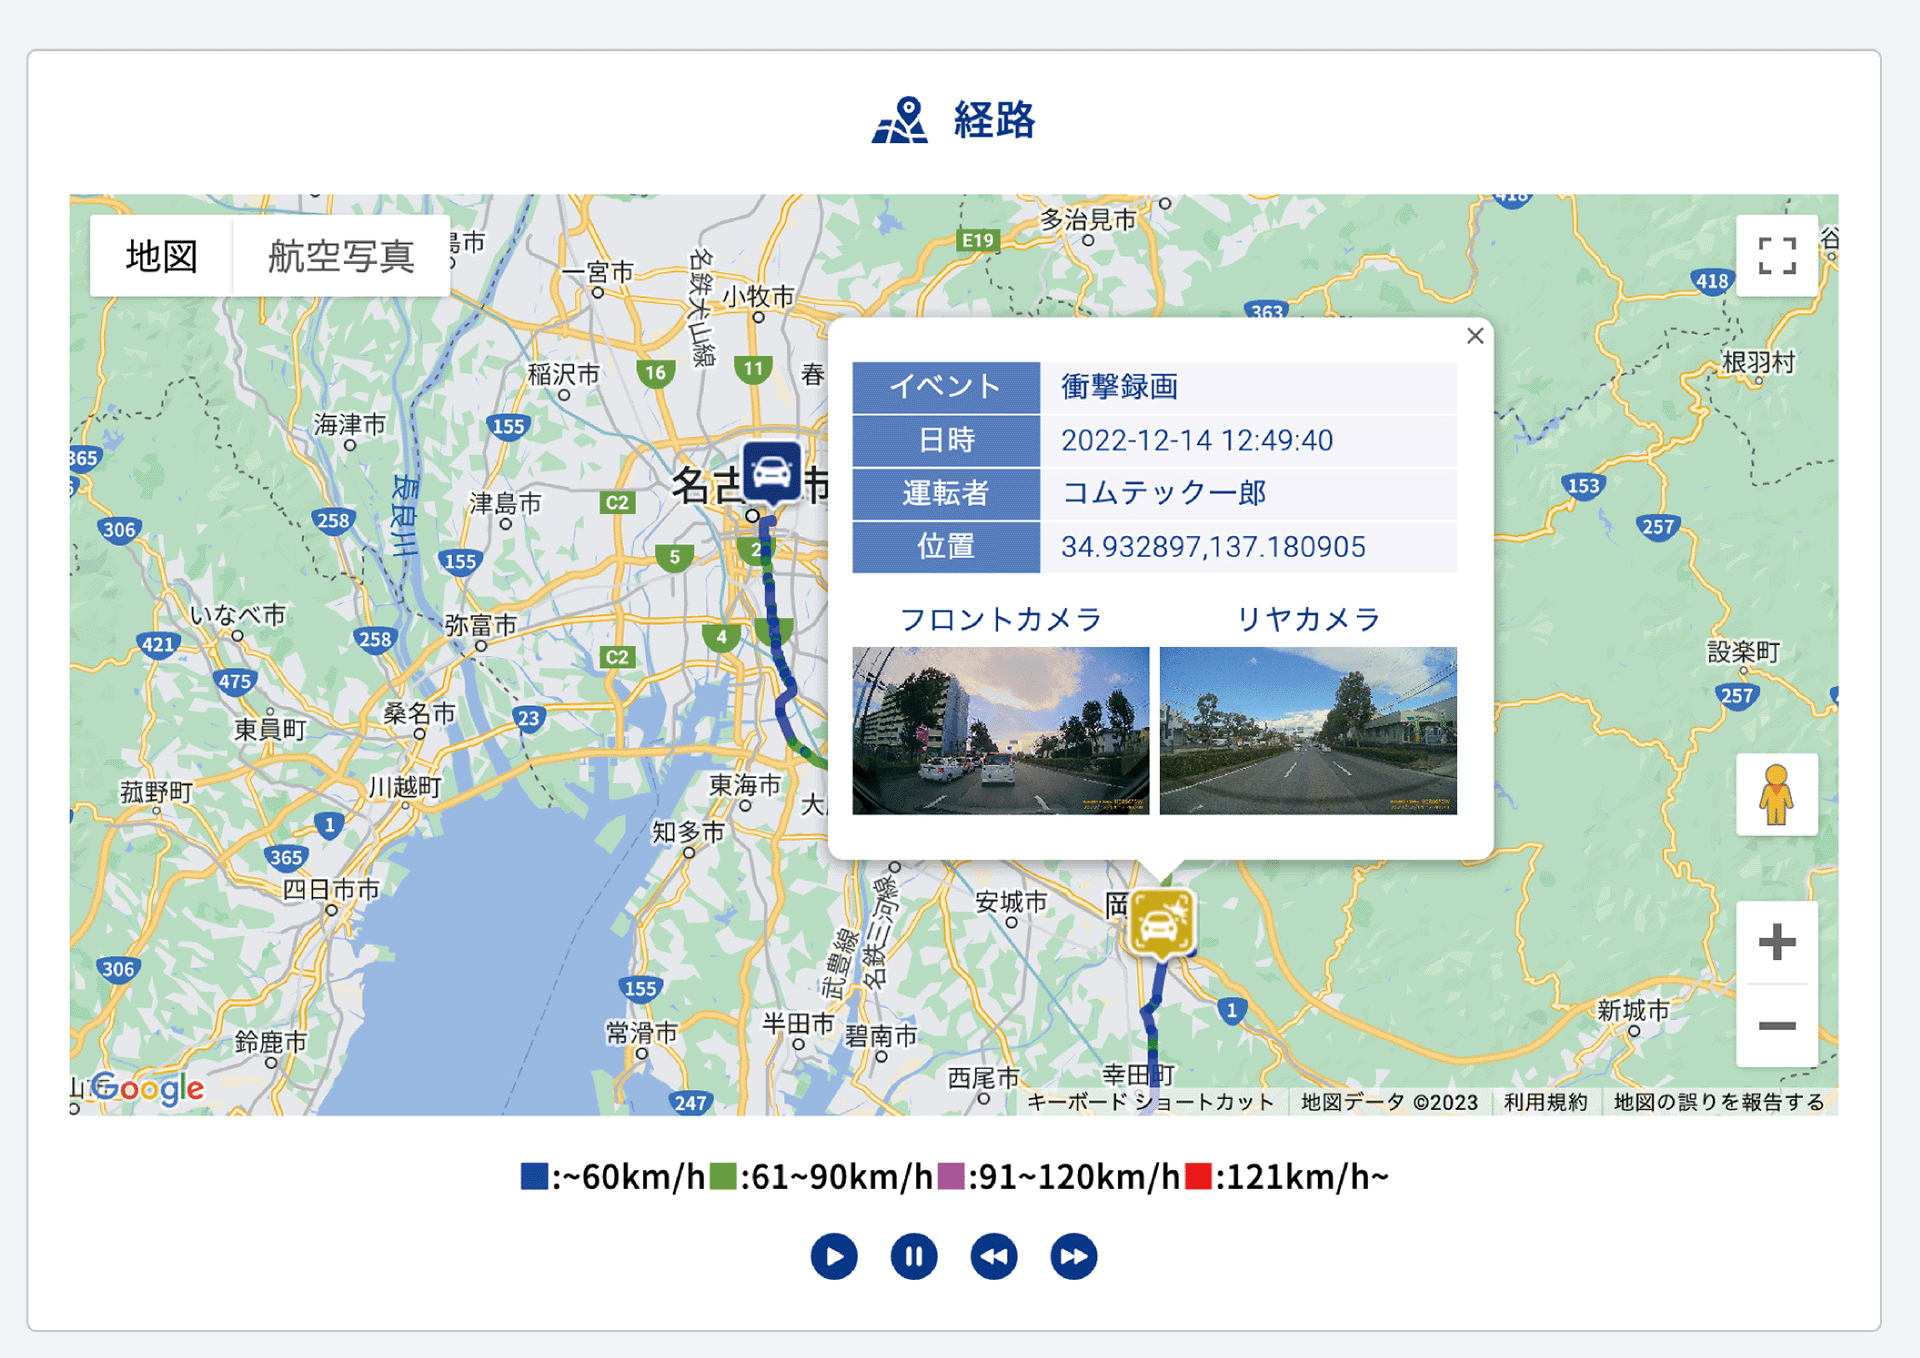Click 常滑市 label on map

(642, 1032)
